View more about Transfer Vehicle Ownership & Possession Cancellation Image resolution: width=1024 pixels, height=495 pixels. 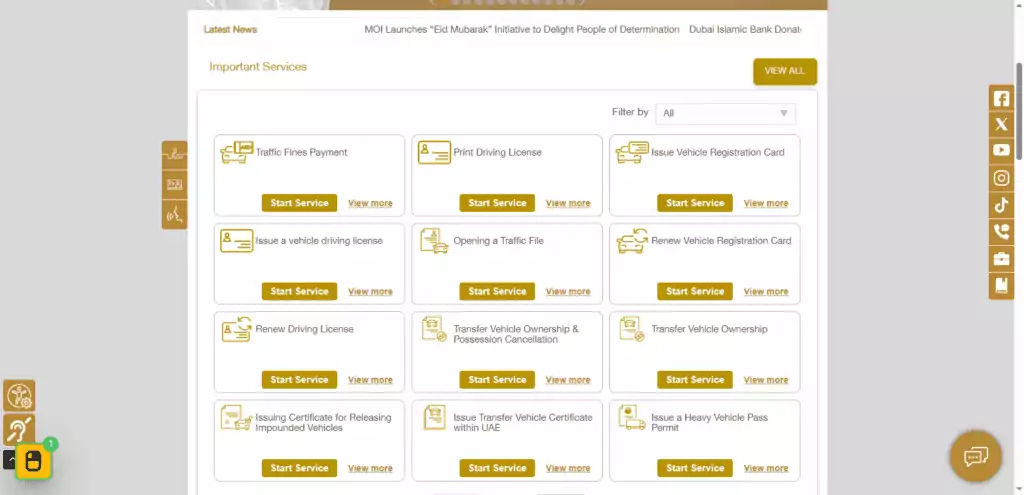568,379
